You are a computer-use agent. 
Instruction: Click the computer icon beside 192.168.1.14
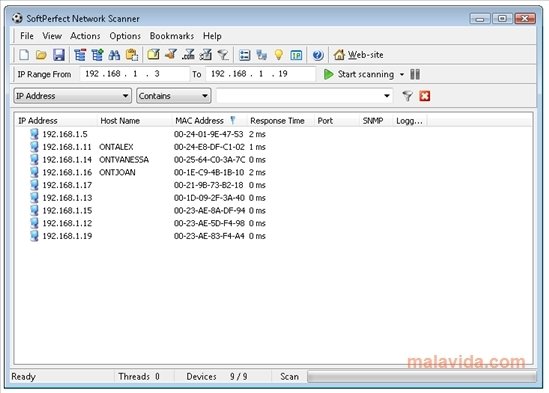point(34,159)
